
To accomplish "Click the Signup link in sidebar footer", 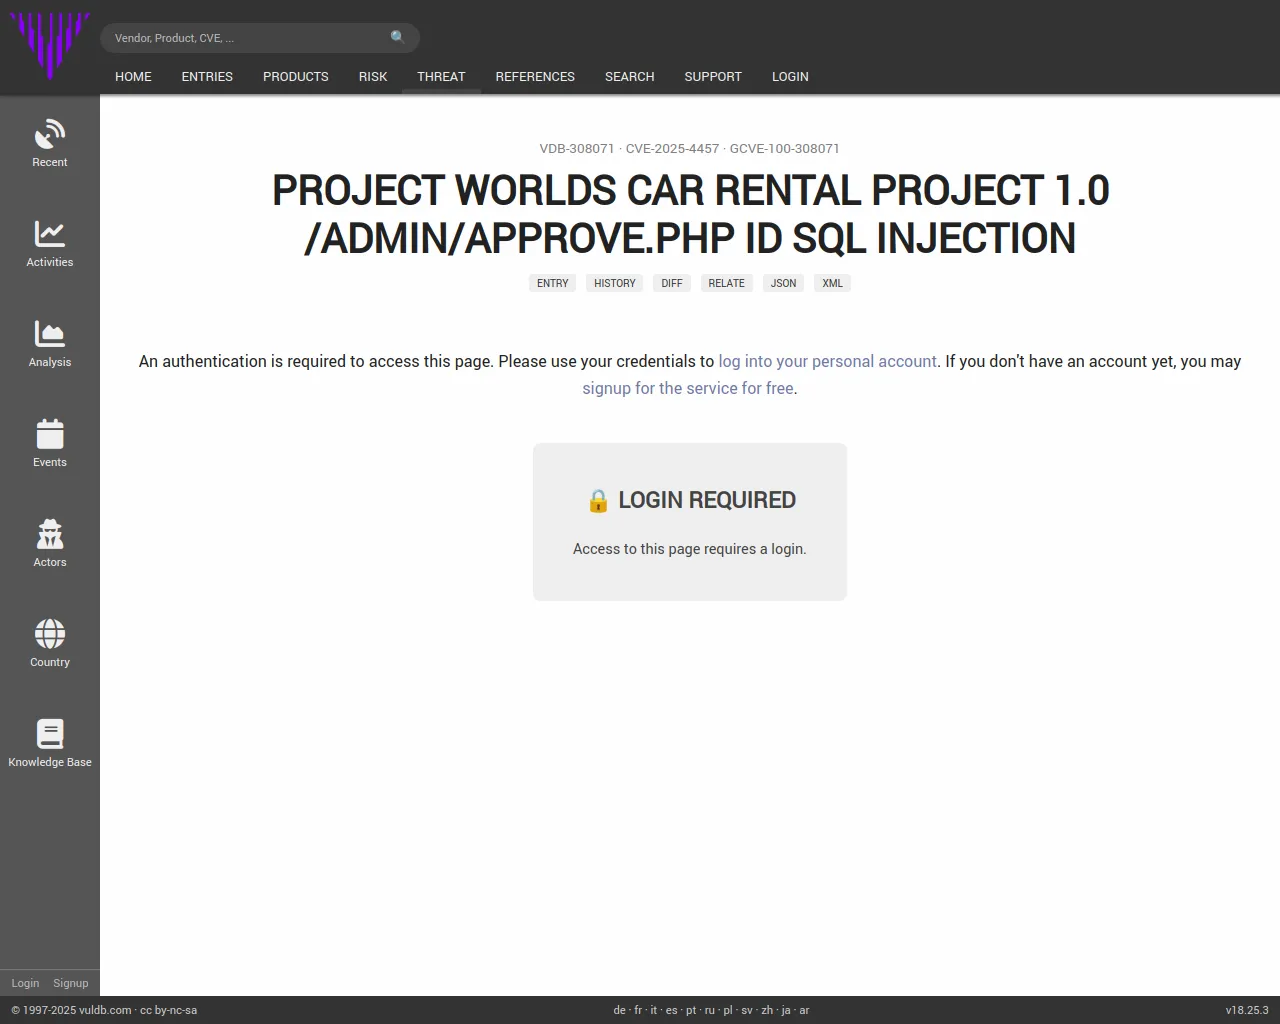I will point(71,983).
